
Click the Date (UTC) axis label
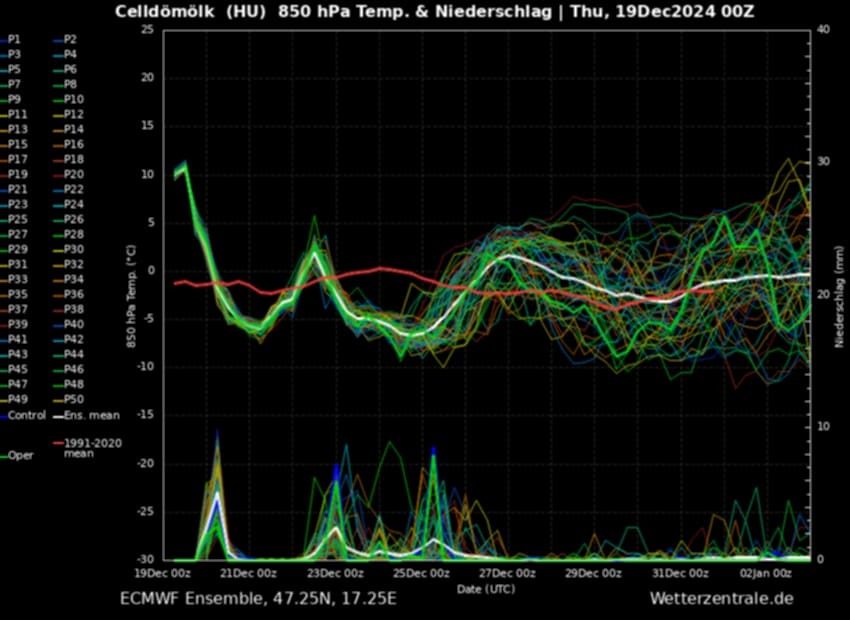(x=486, y=589)
